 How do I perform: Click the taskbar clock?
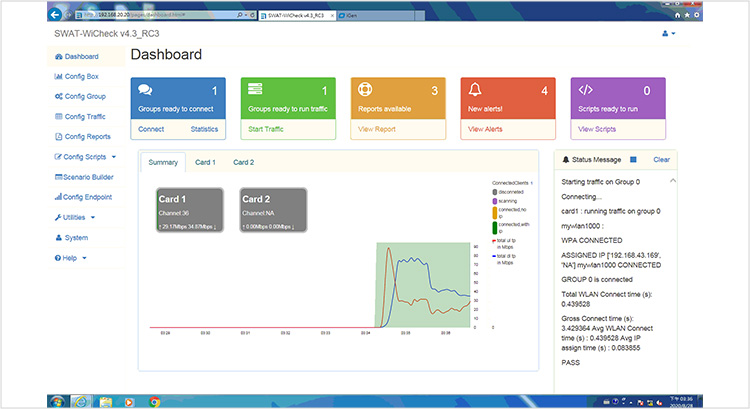point(681,402)
